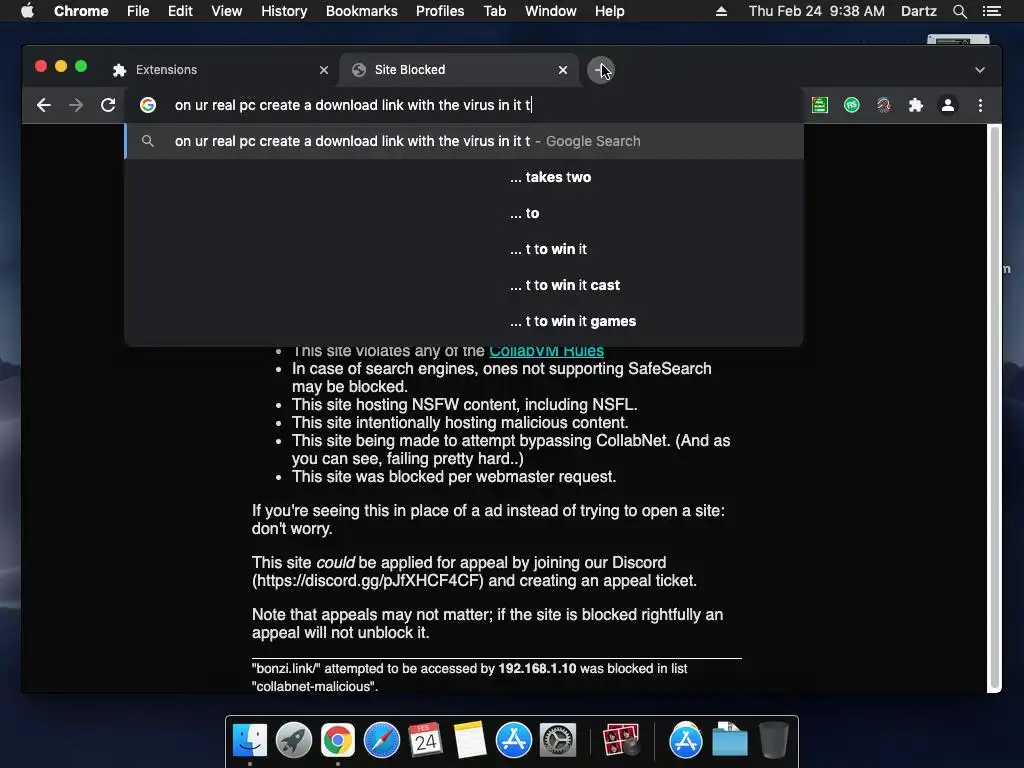Choose the '... takes two' suggestion

[464, 177]
